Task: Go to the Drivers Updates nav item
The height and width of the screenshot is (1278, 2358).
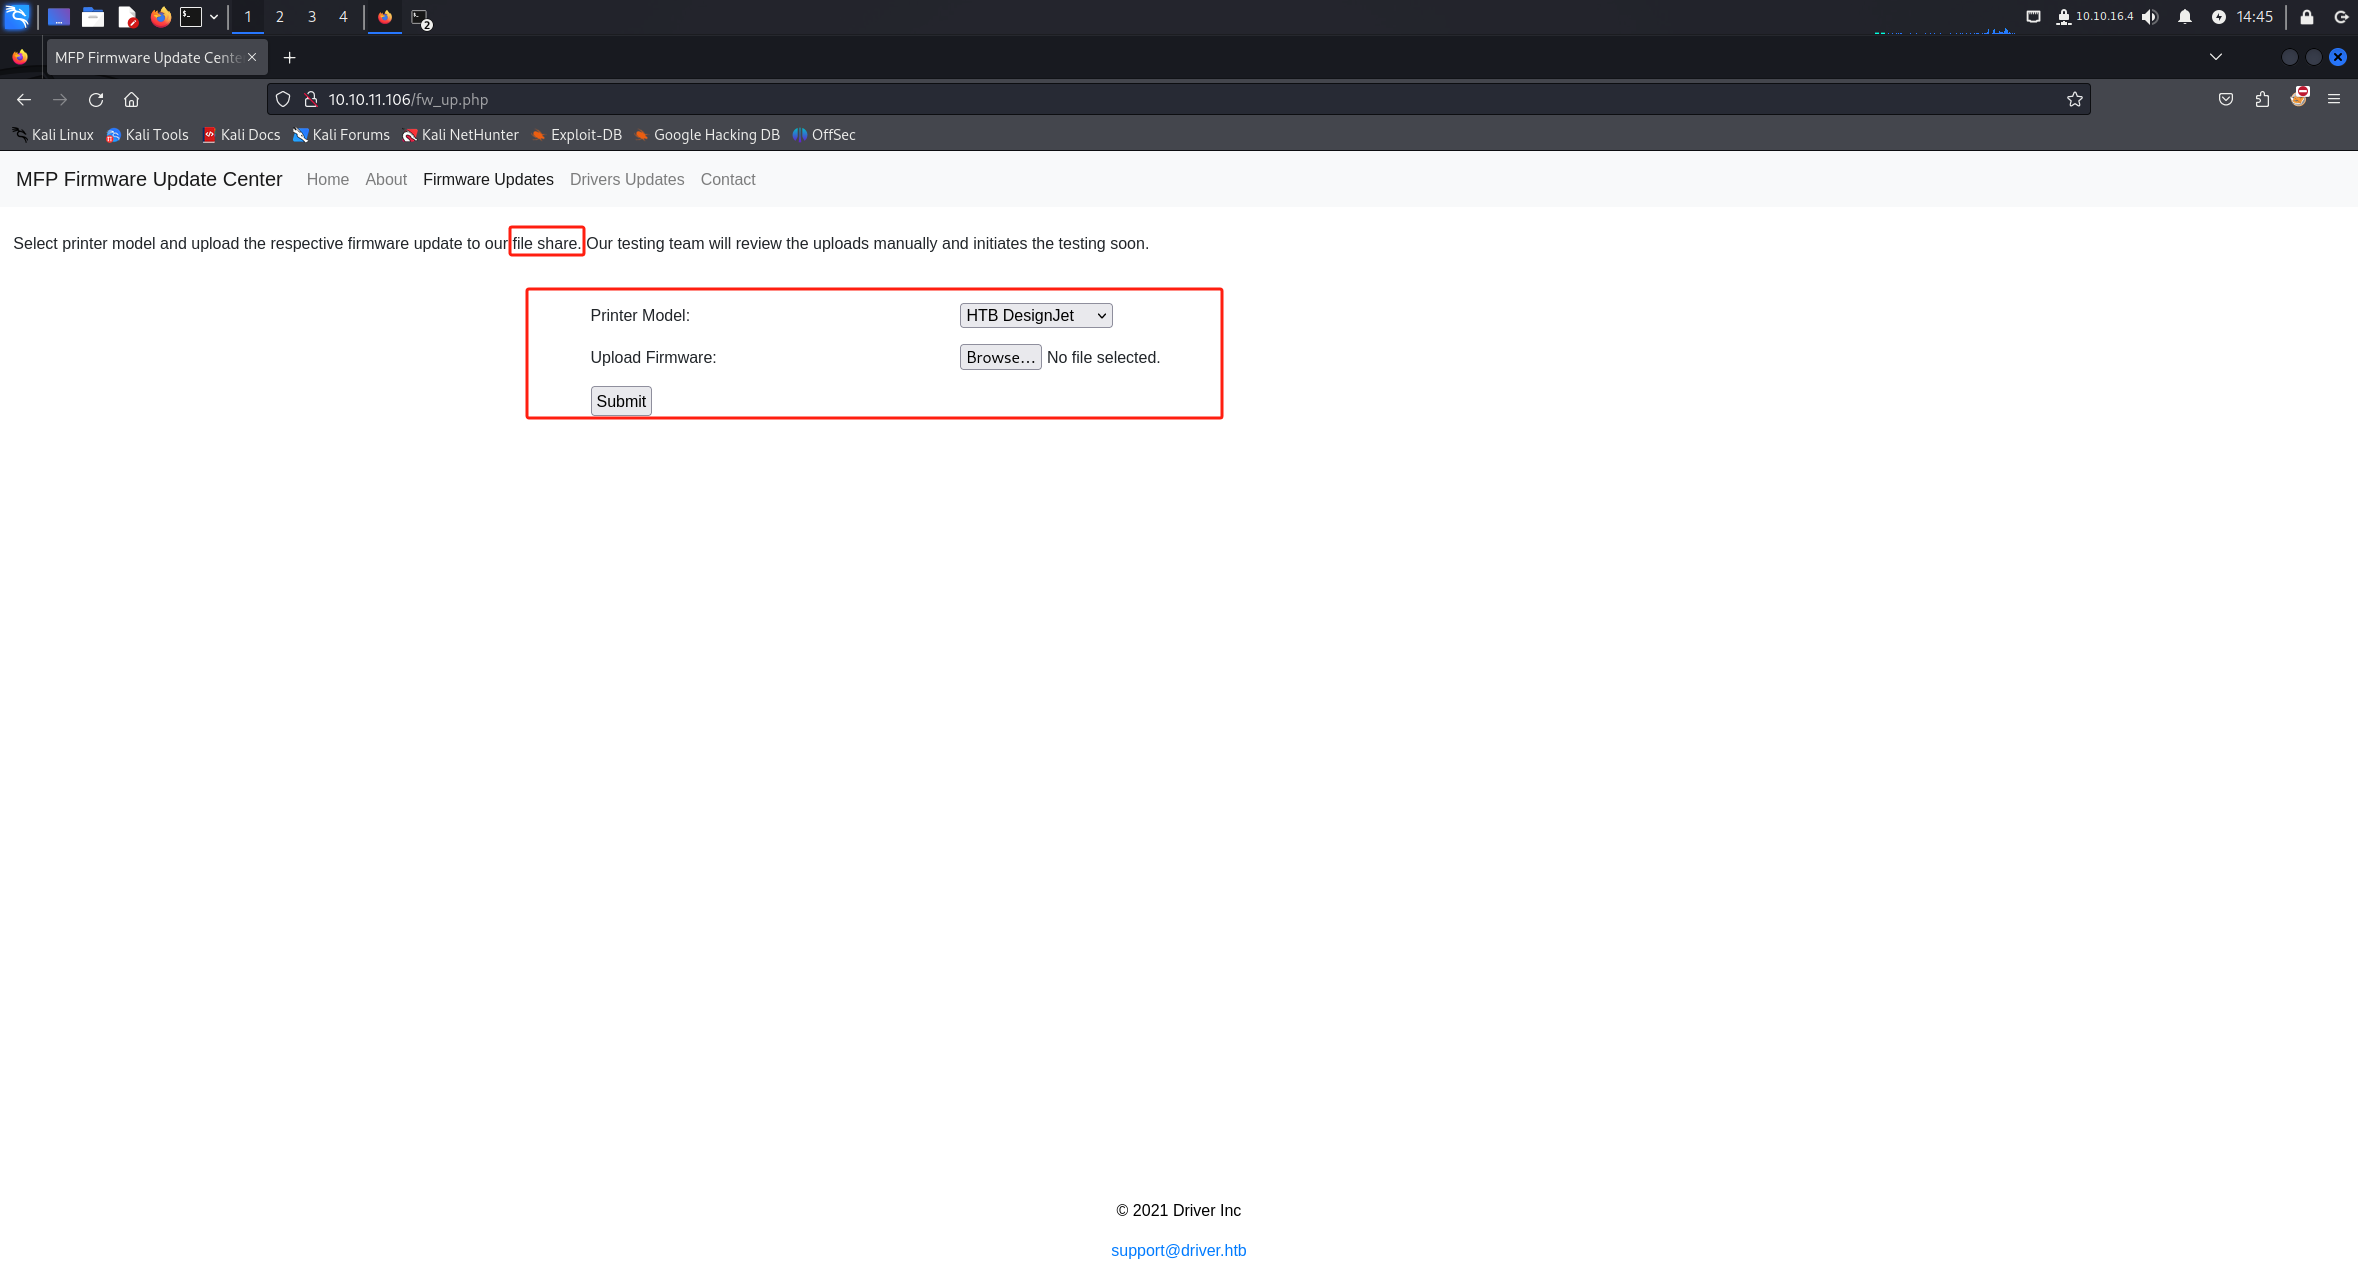Action: pos(627,179)
